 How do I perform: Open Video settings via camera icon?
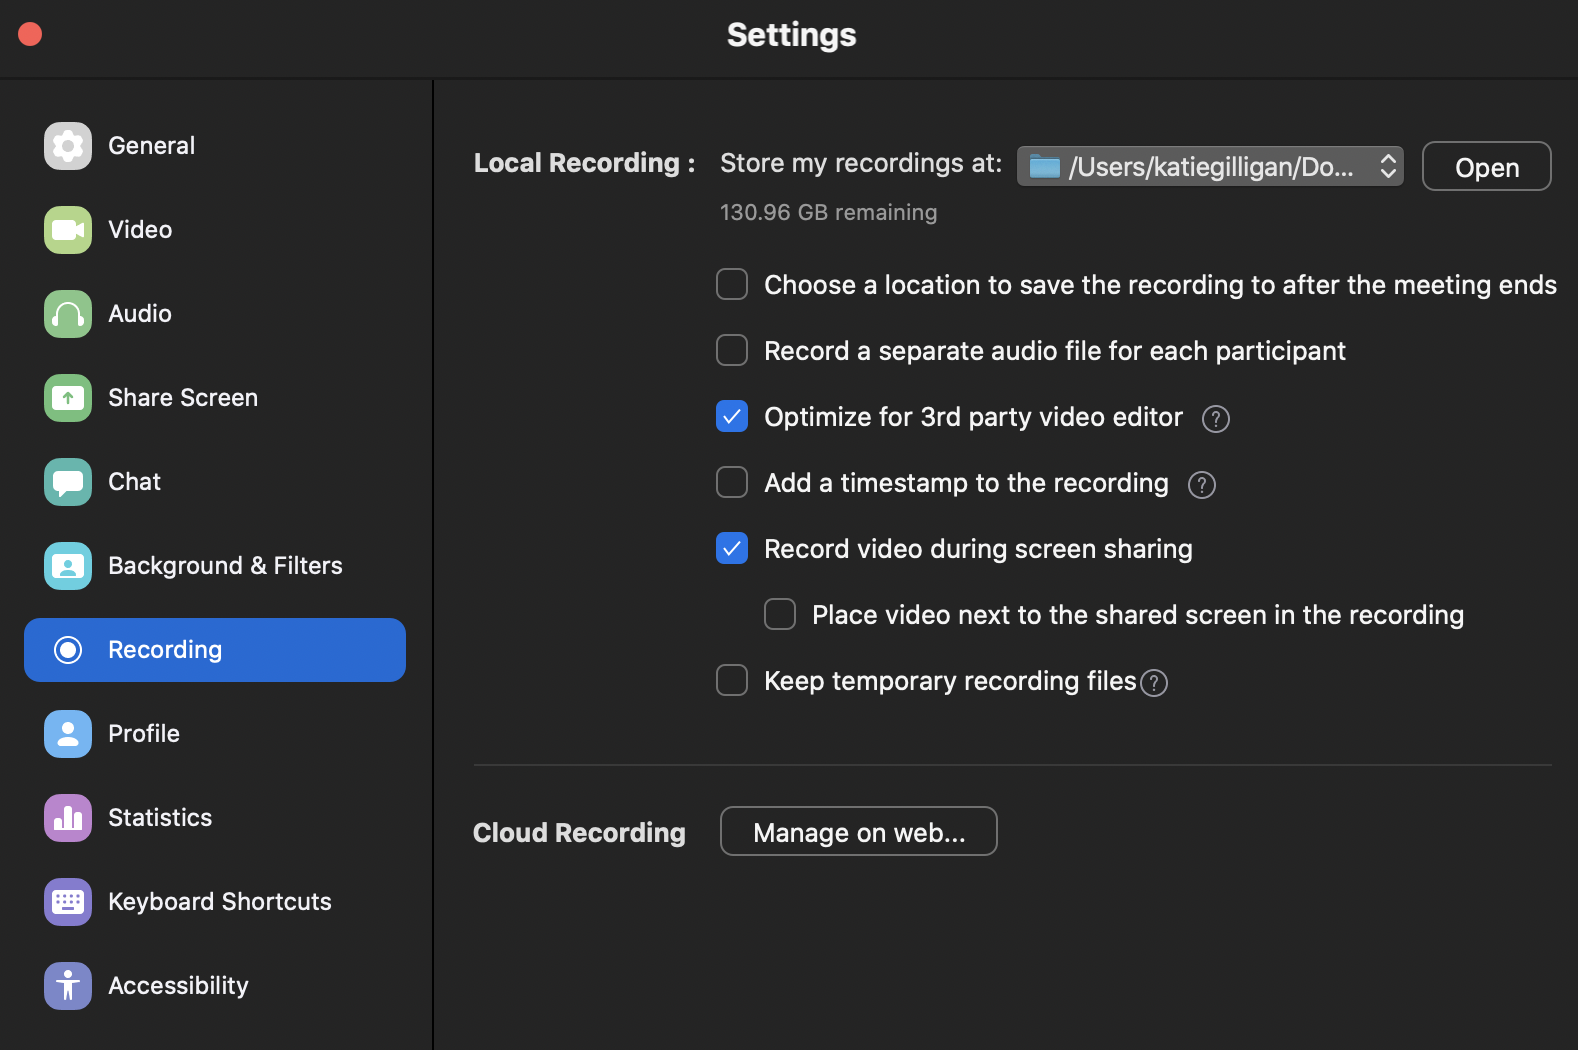(68, 230)
